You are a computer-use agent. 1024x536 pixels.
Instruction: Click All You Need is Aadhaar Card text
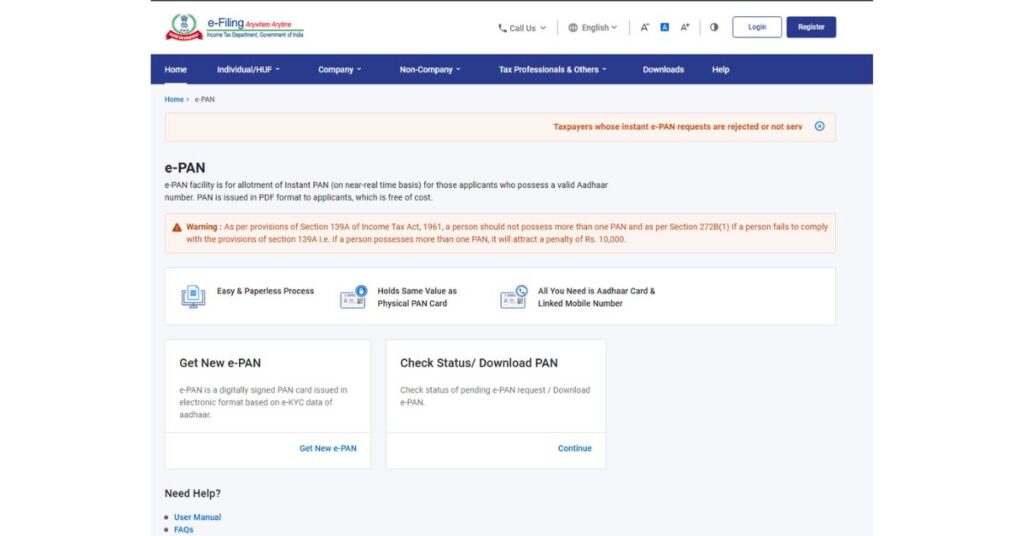coord(596,297)
